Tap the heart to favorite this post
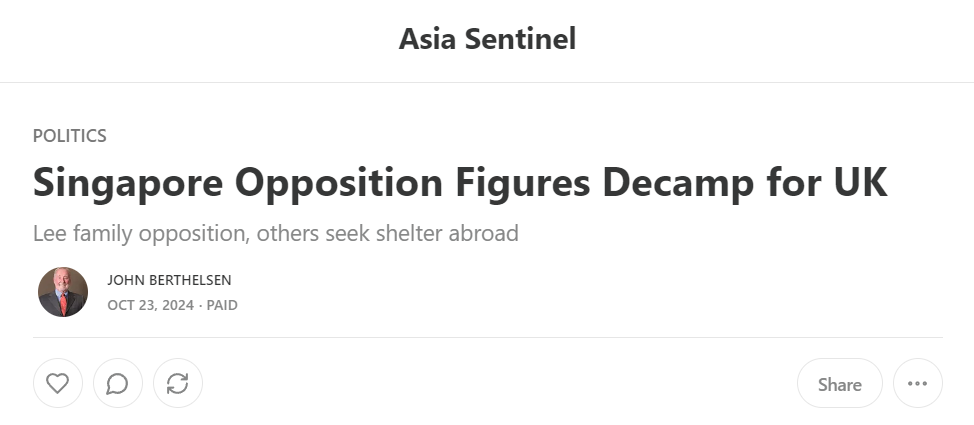 tap(58, 383)
